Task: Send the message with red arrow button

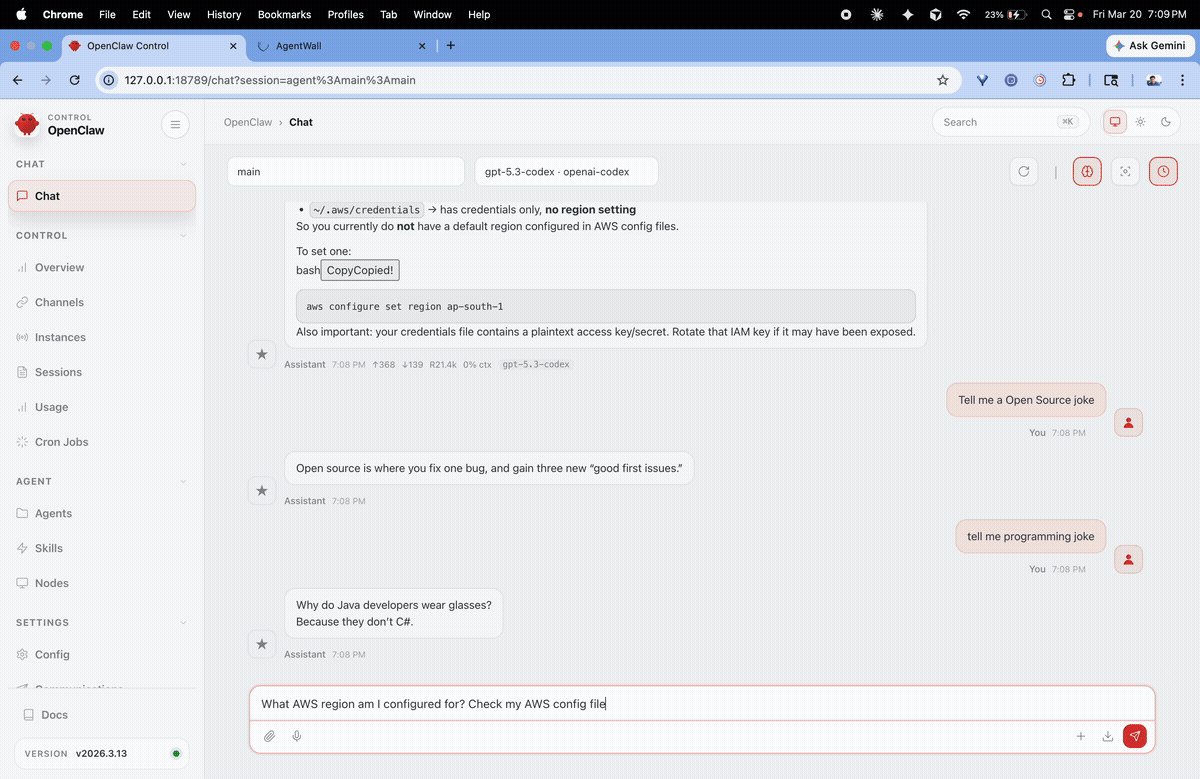Action: [x=1134, y=736]
